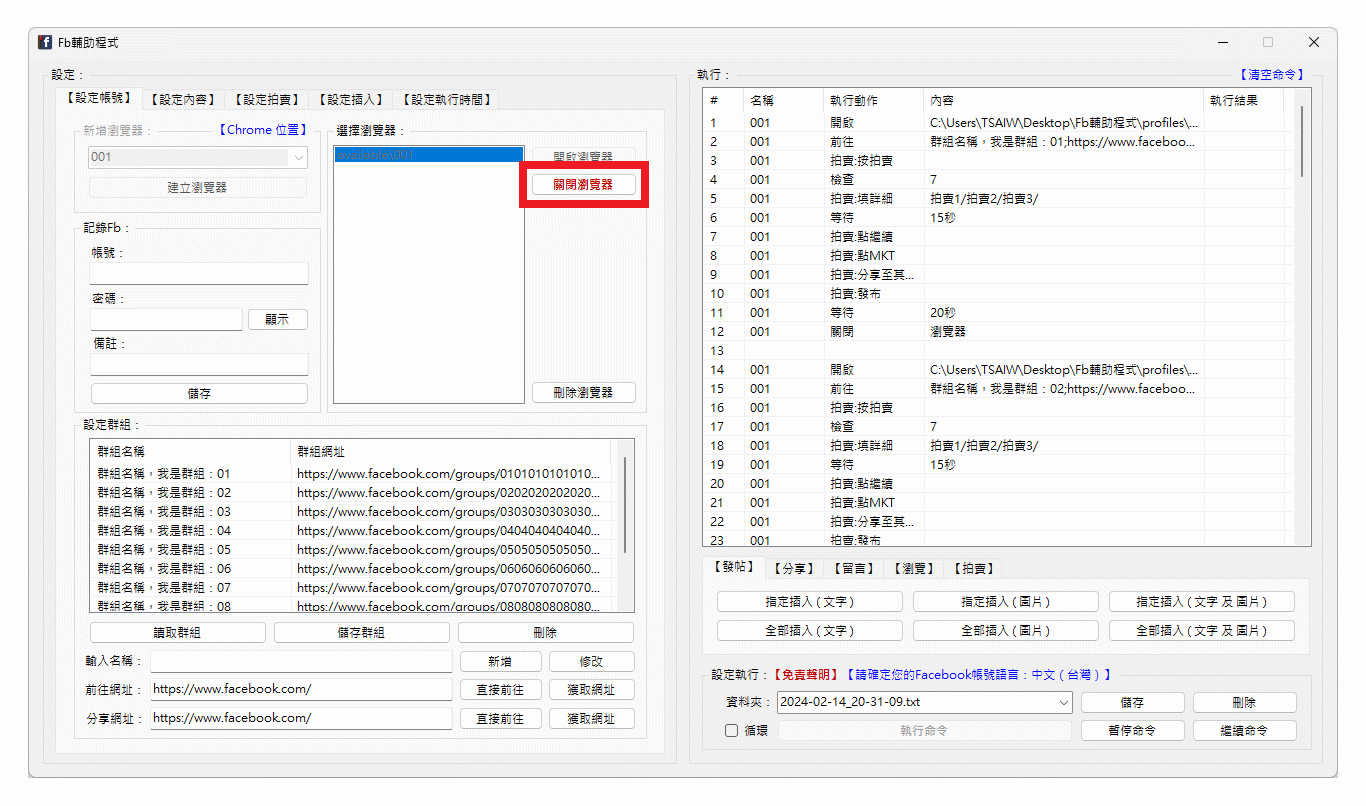Click the 群組名稱 column header
This screenshot has height=806, width=1366.
(190, 452)
